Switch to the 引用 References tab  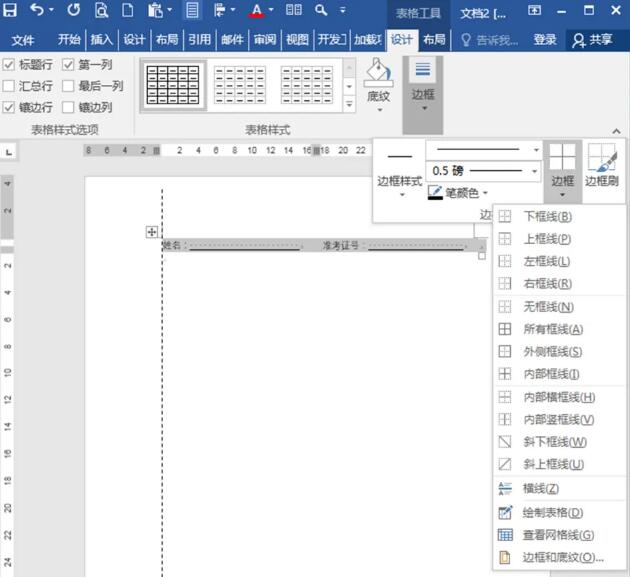pos(200,40)
